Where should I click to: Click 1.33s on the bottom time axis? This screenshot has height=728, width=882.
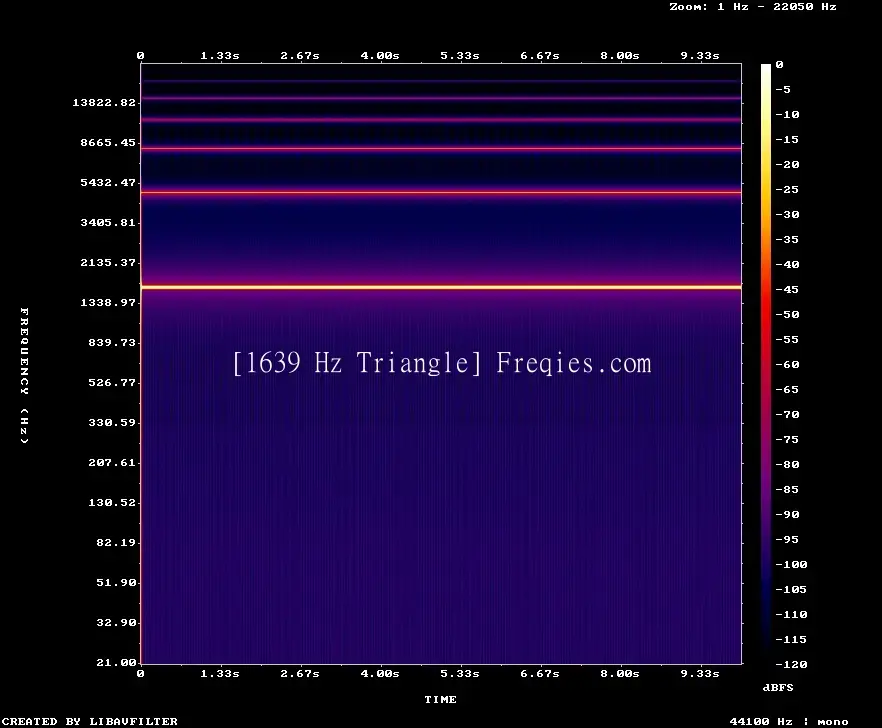click(220, 673)
